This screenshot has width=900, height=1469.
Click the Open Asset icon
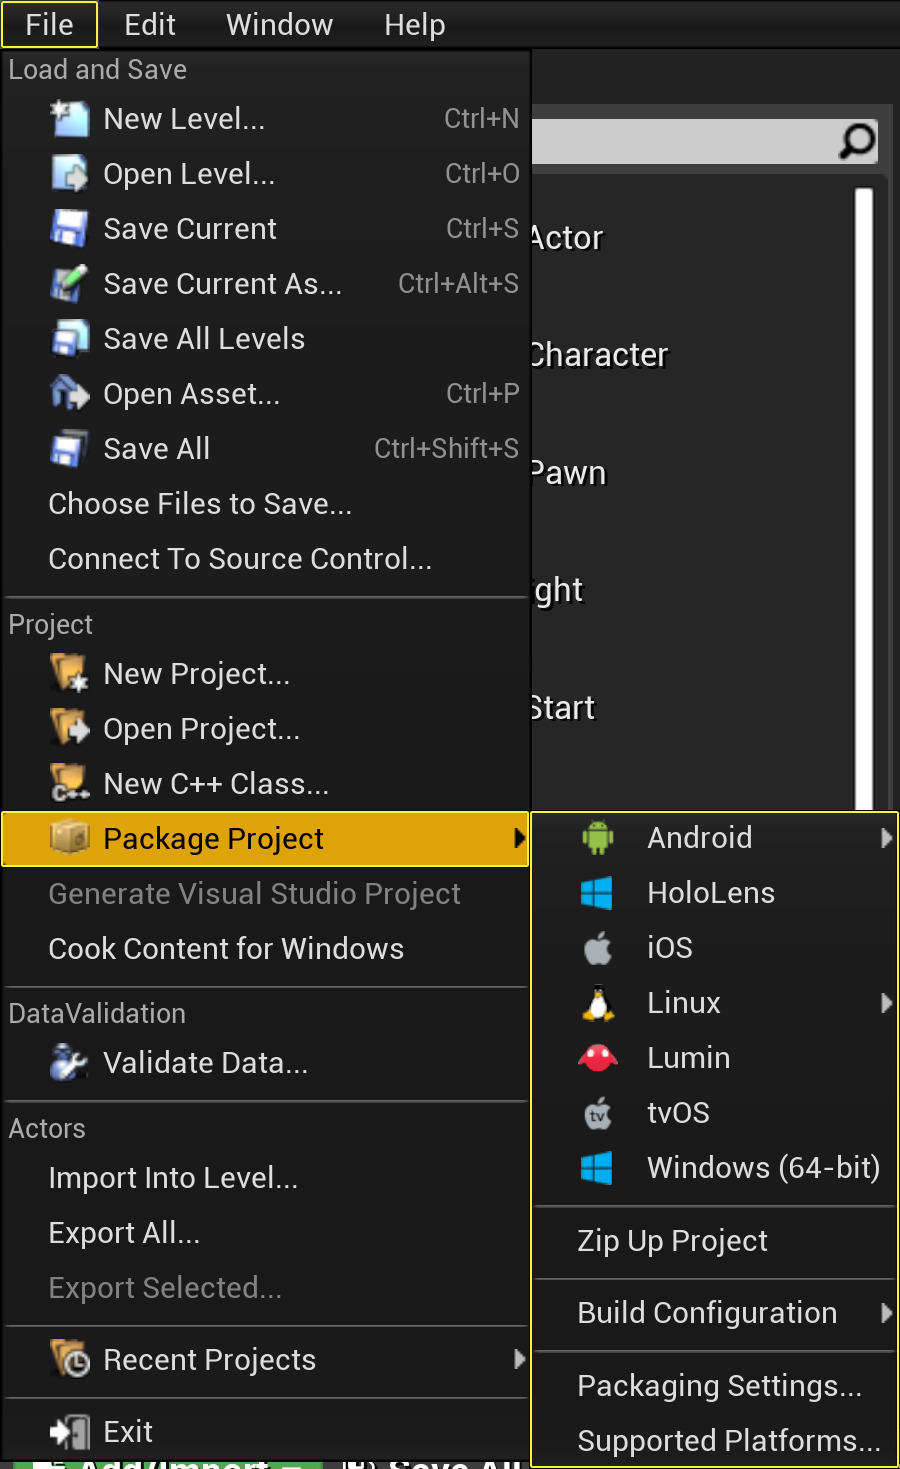point(67,393)
